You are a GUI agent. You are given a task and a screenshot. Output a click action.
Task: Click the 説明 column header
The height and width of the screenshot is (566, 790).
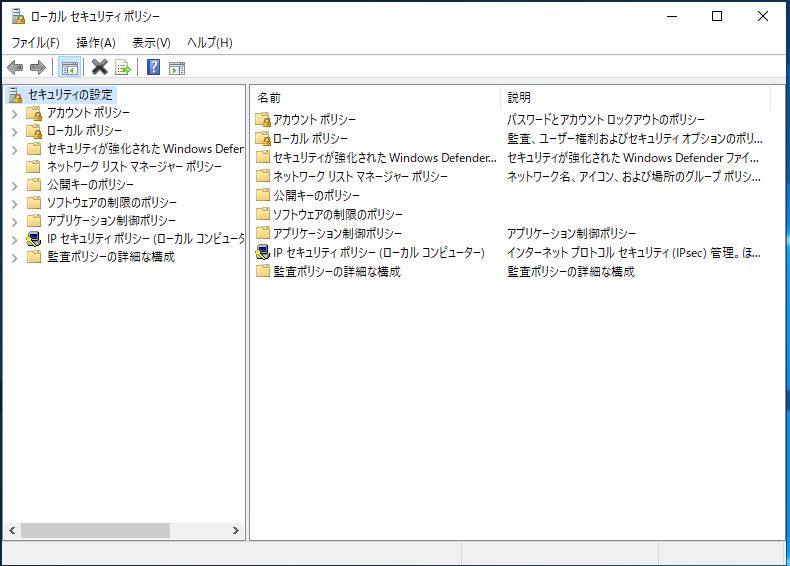point(634,97)
